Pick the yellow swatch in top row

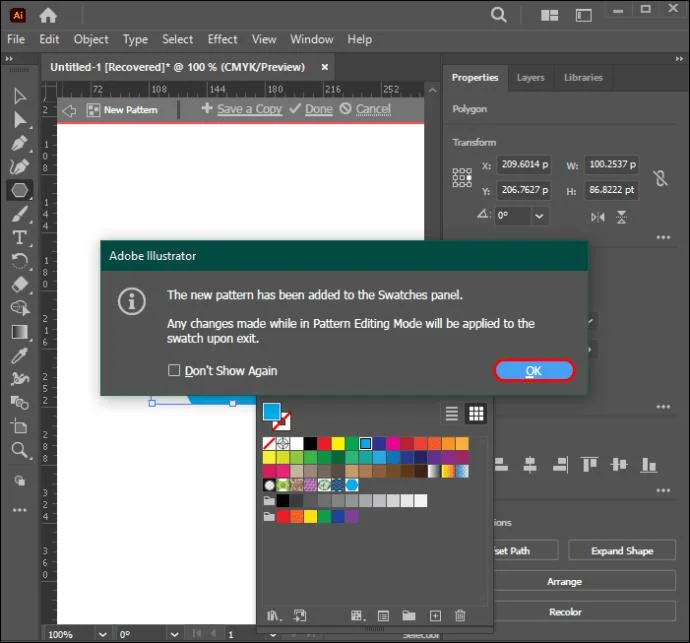(338, 443)
